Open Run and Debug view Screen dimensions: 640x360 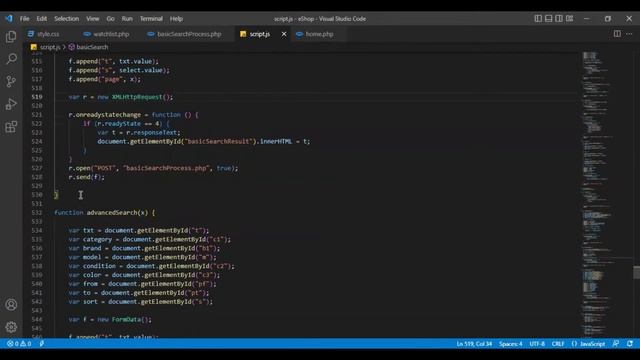[11, 104]
